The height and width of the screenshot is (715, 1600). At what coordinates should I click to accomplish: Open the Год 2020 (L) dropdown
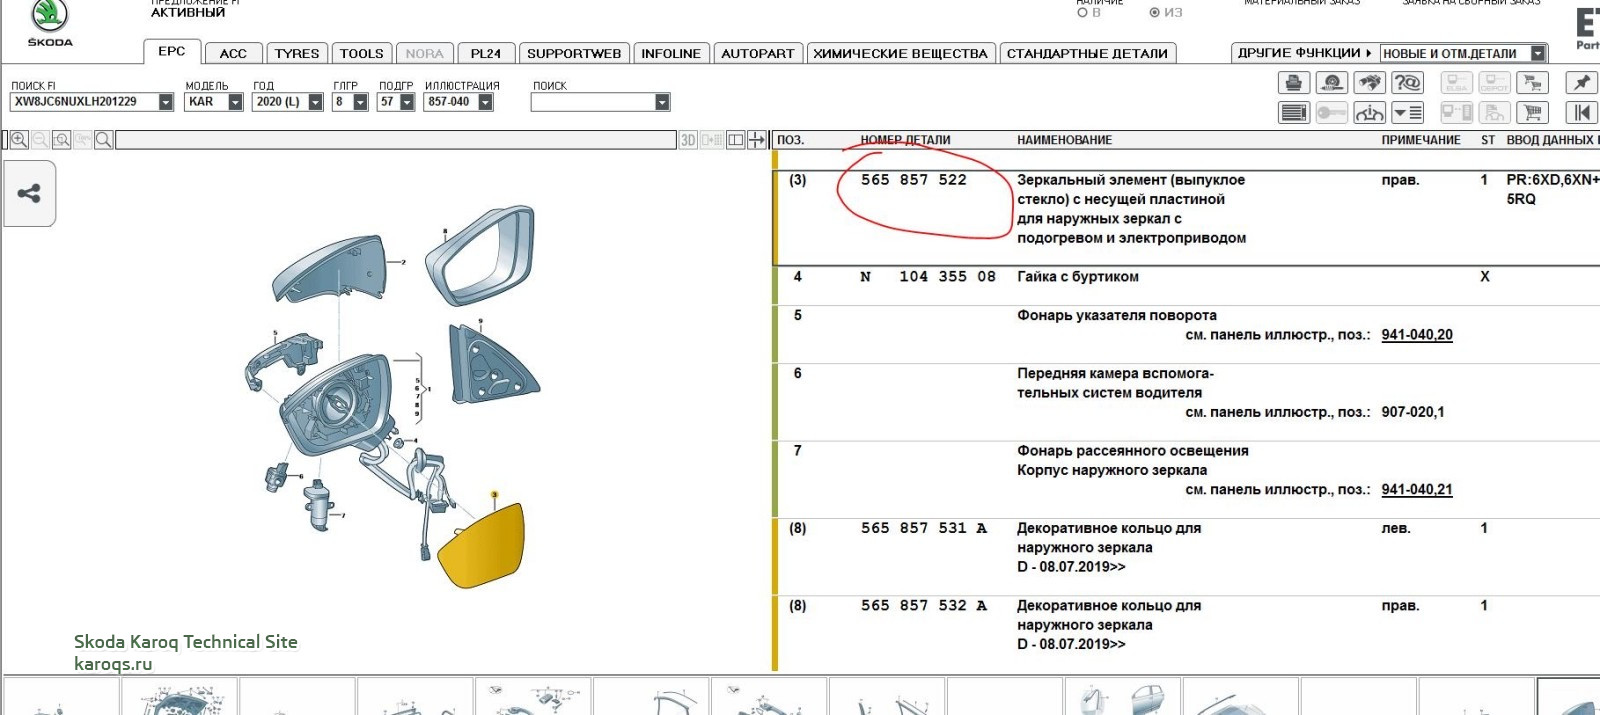click(x=315, y=102)
